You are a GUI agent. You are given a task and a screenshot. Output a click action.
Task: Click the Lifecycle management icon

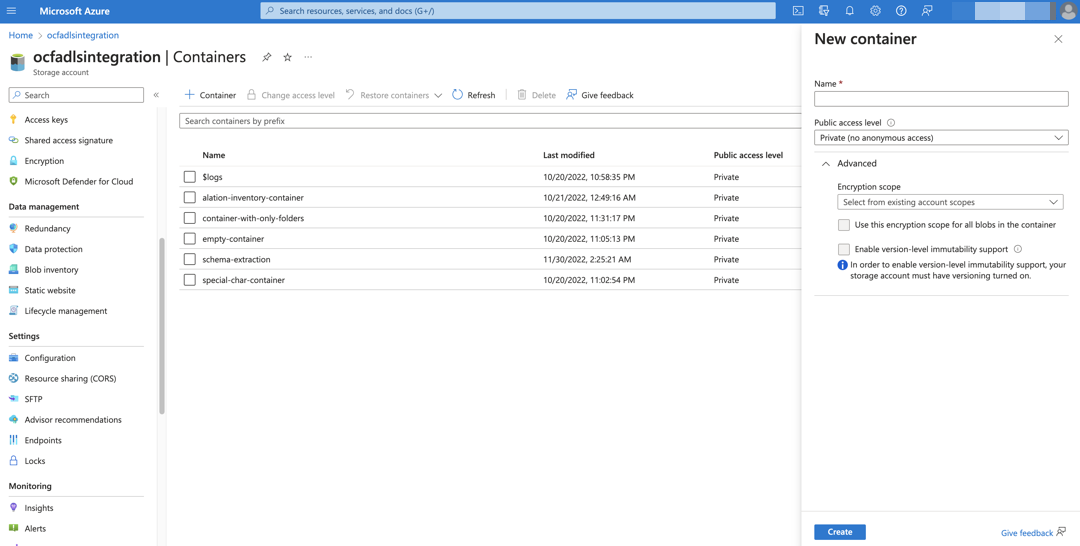click(13, 311)
